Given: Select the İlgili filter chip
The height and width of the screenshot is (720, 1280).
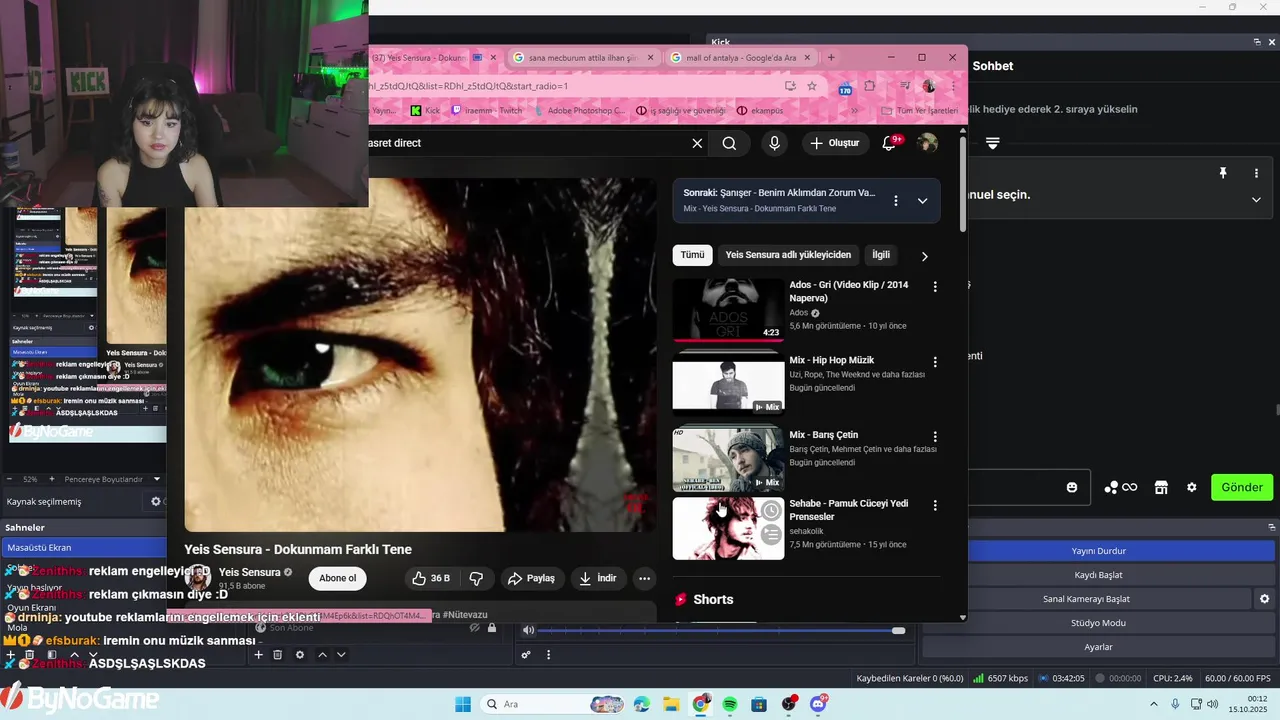Looking at the screenshot, I should [880, 255].
